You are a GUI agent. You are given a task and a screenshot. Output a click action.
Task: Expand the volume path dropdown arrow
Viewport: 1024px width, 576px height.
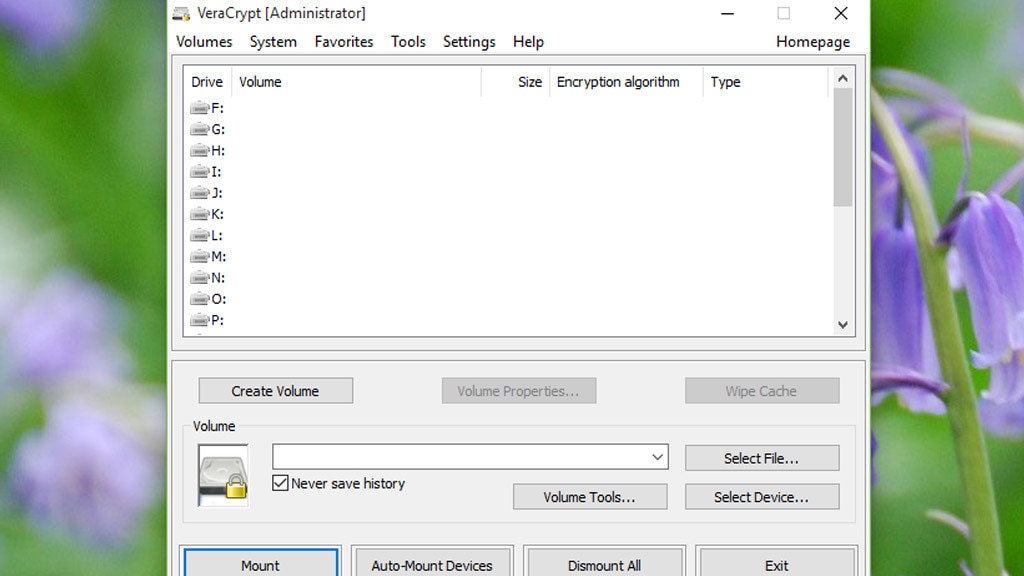[658, 457]
